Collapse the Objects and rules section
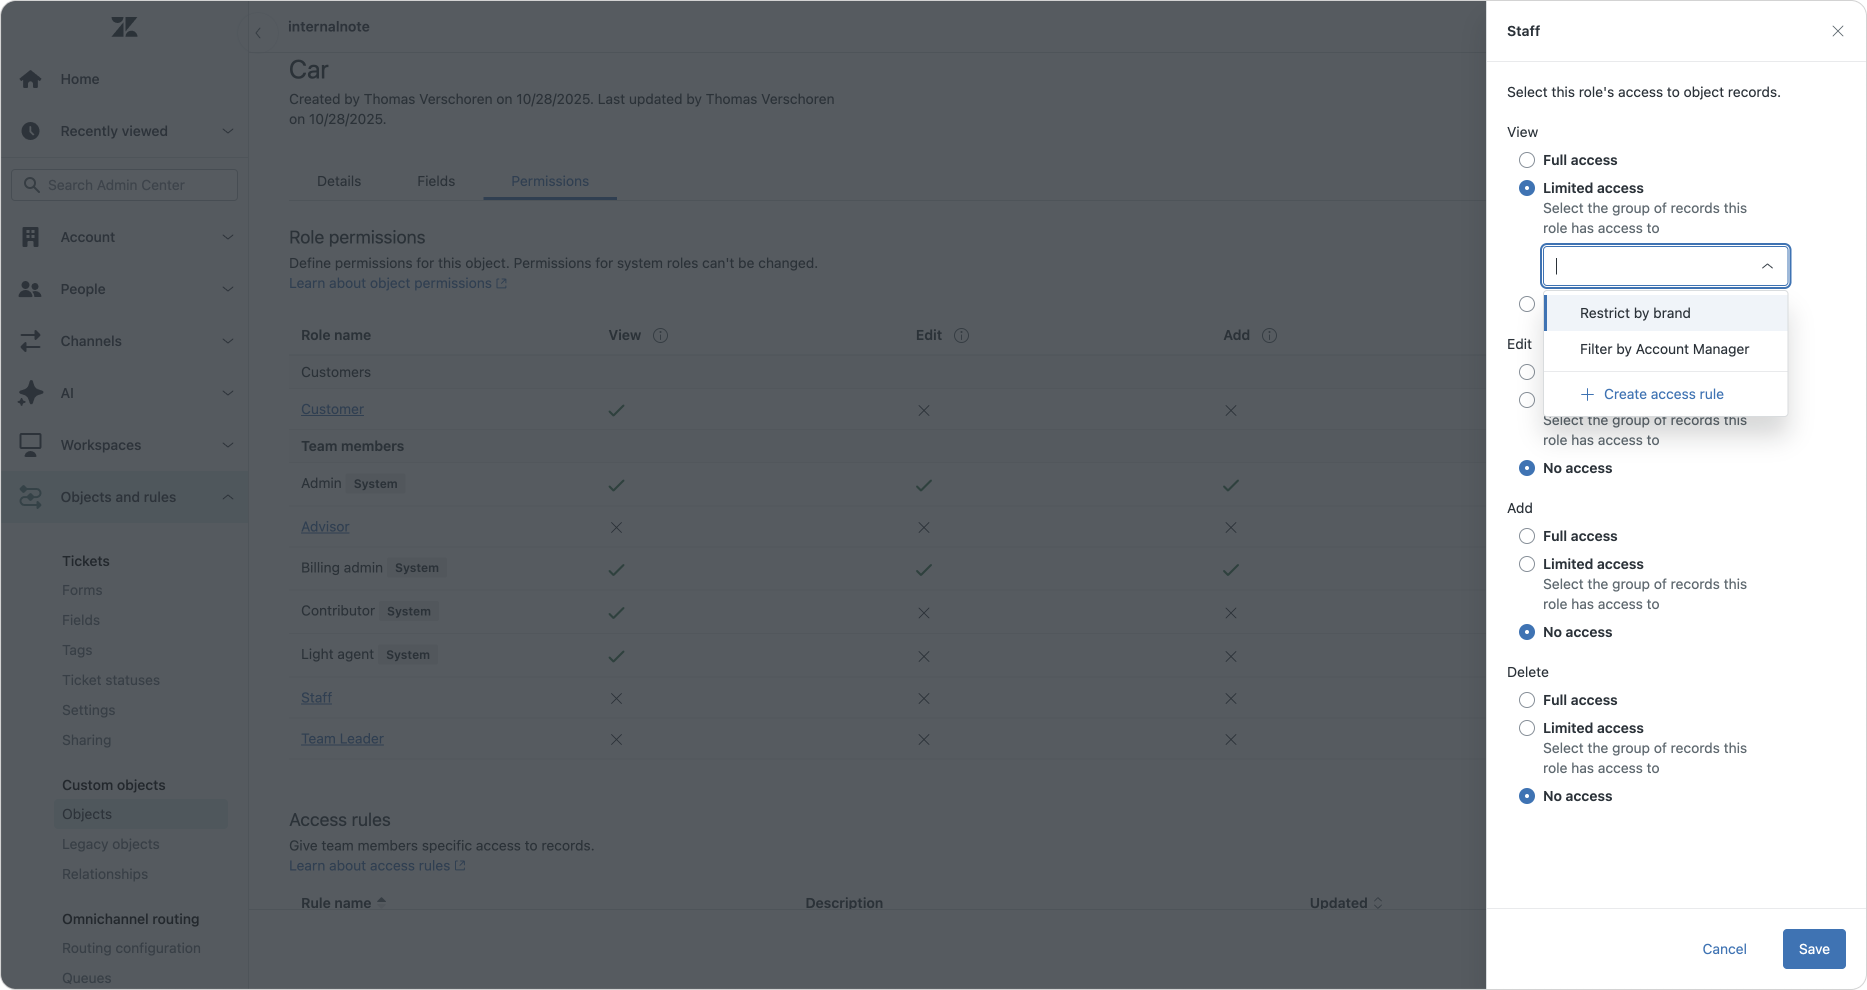Viewport: 1867px width, 990px height. [x=228, y=497]
